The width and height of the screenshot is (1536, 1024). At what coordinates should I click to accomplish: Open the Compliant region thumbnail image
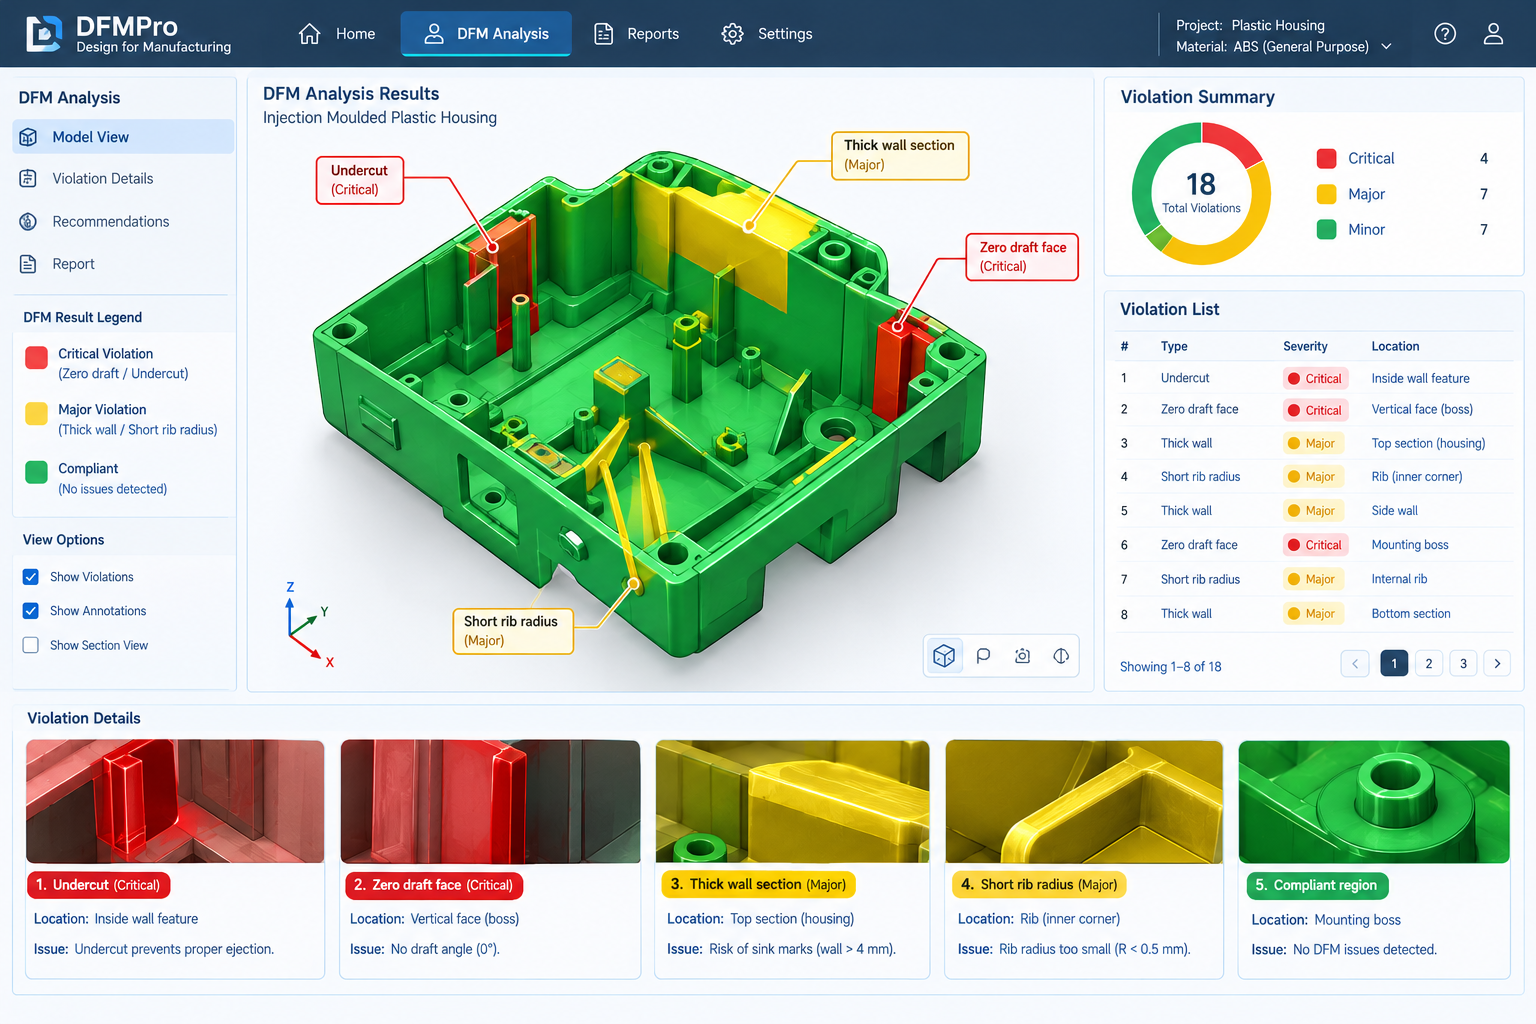point(1374,801)
